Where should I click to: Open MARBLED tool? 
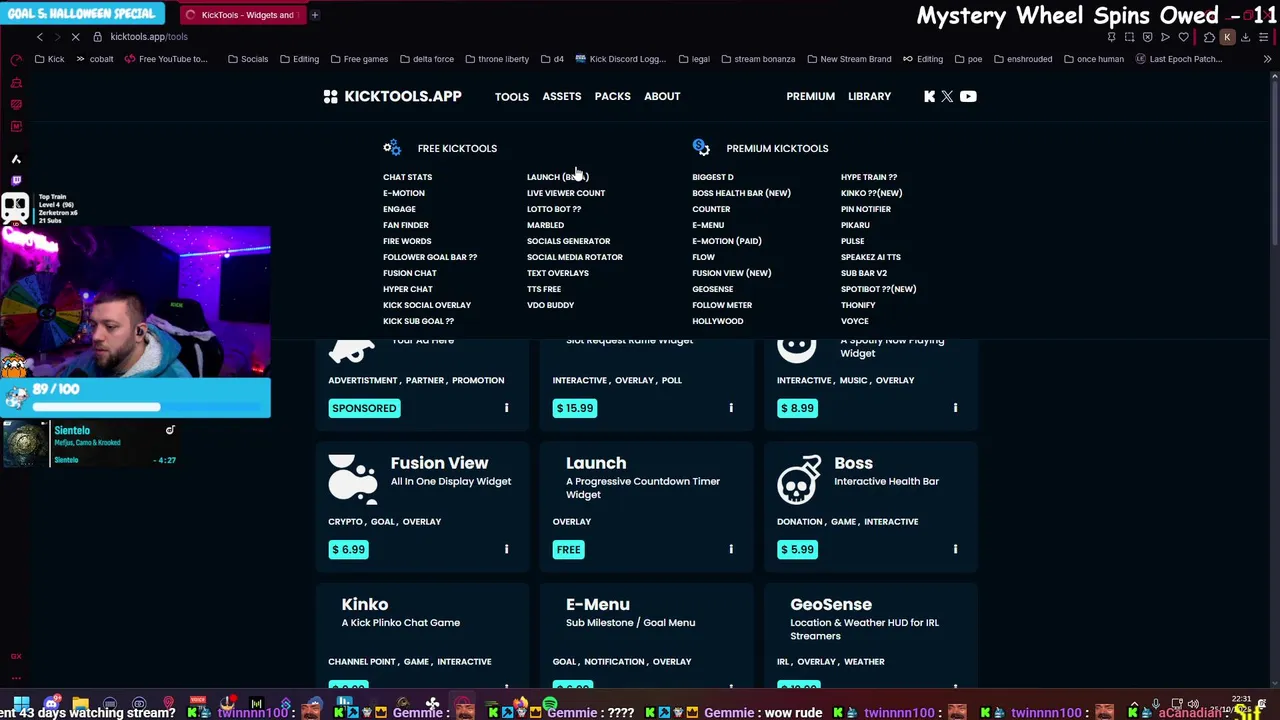click(545, 225)
